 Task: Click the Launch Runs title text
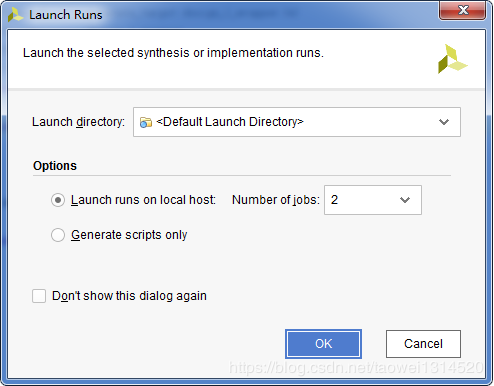point(66,15)
